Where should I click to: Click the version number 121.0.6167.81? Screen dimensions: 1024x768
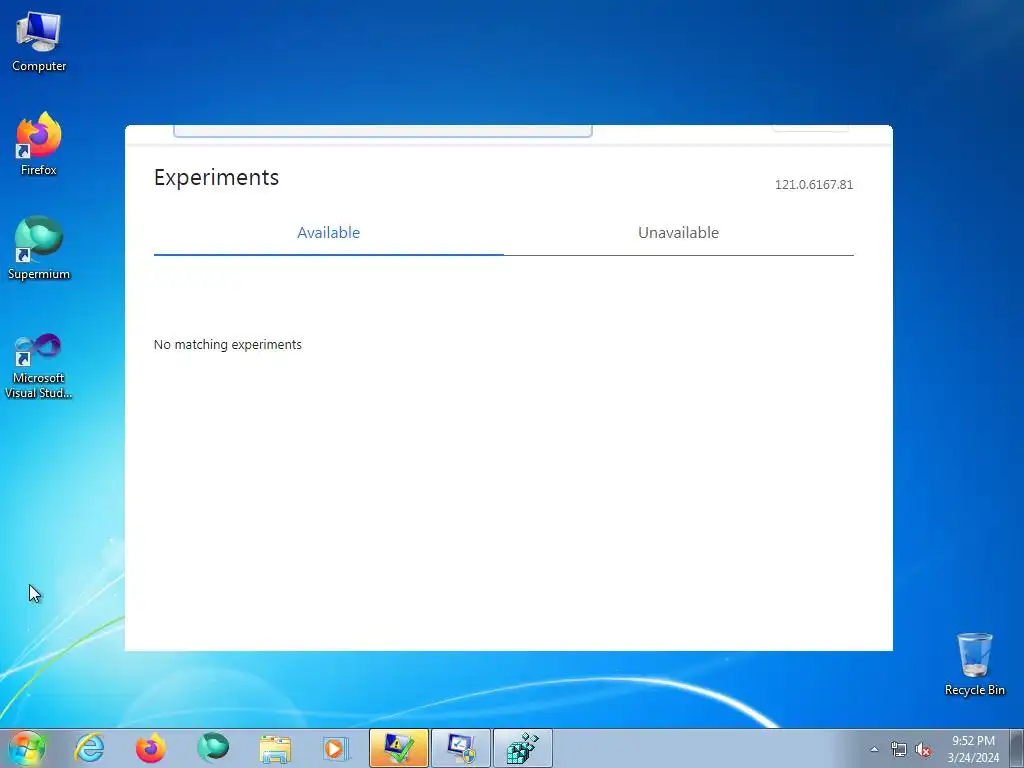[x=814, y=185]
